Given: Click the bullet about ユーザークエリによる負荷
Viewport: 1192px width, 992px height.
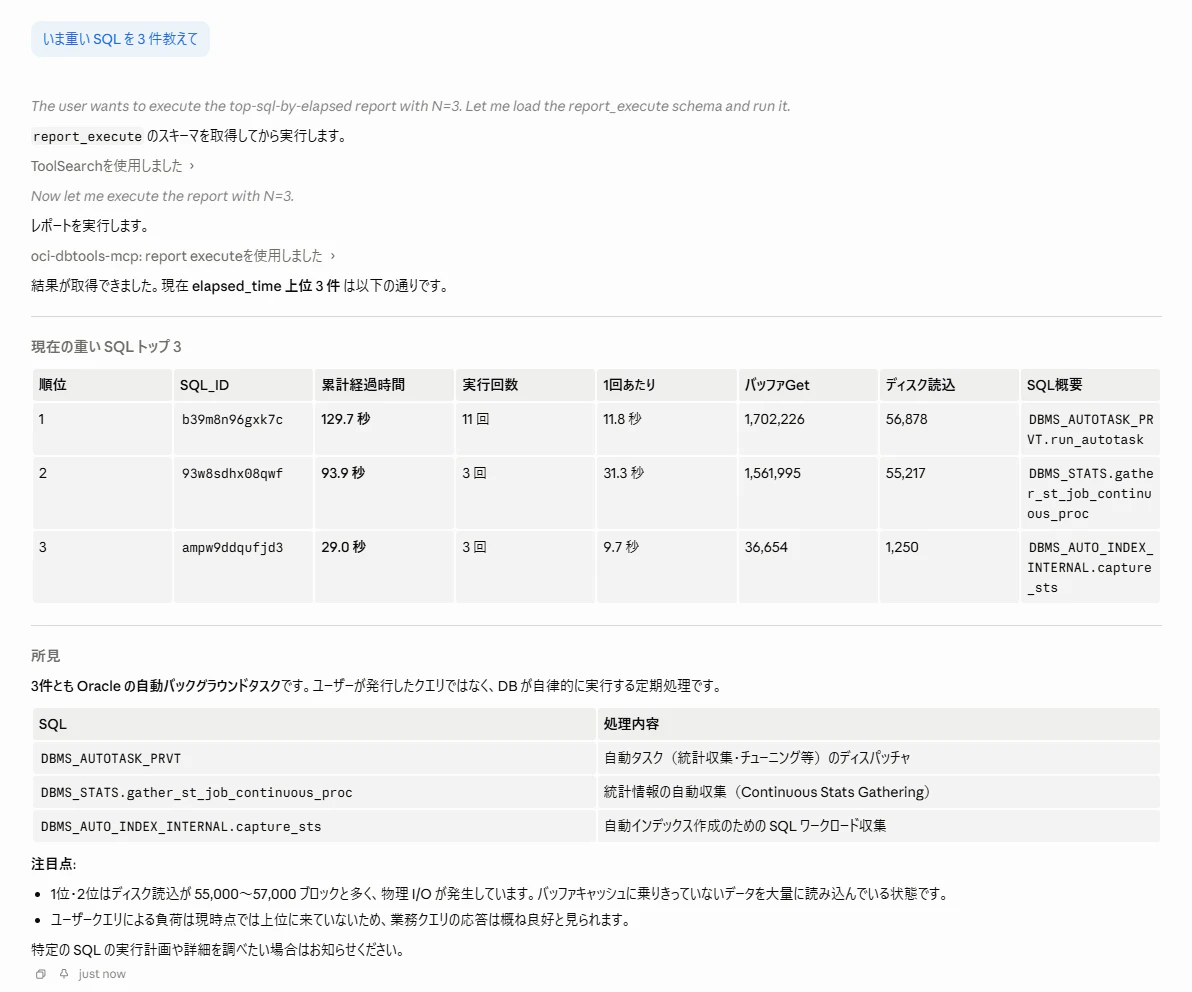Looking at the screenshot, I should pos(342,920).
